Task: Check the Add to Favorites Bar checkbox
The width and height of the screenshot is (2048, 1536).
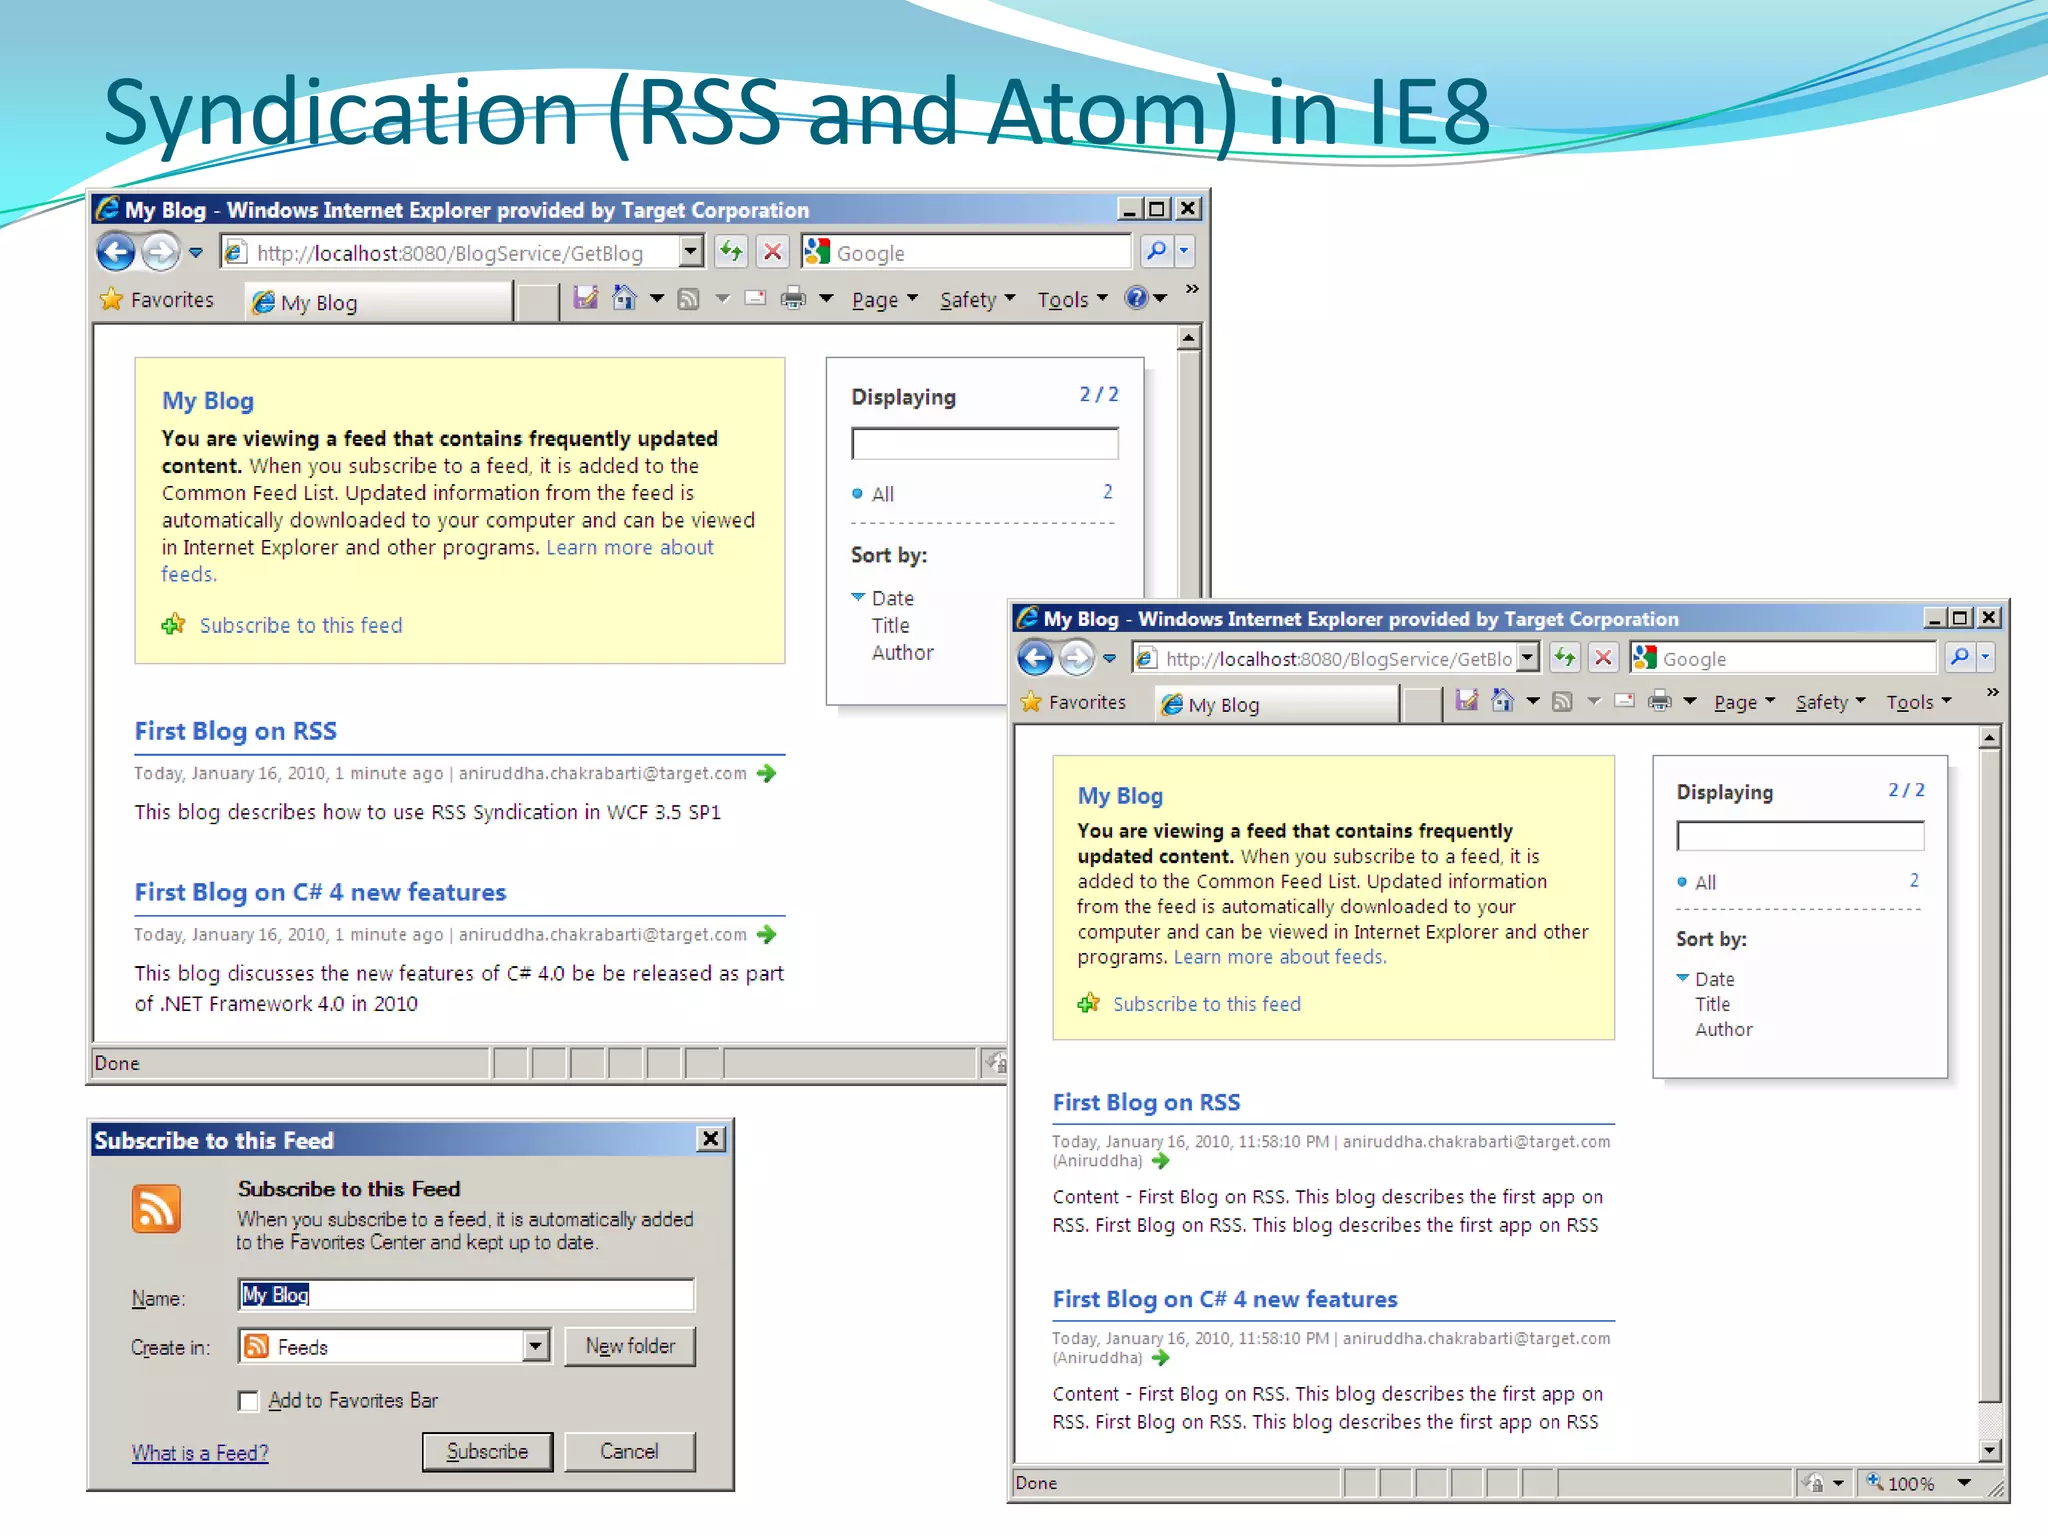Action: [x=248, y=1401]
